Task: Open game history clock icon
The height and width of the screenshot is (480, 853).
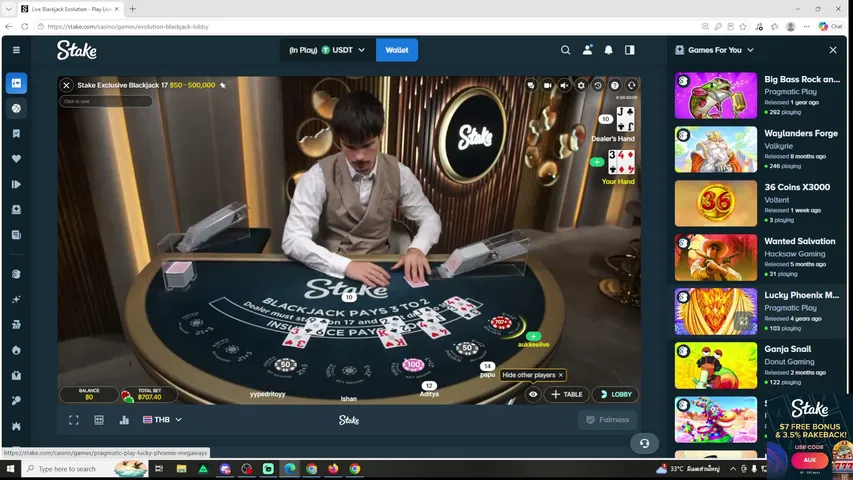Action: coord(598,85)
